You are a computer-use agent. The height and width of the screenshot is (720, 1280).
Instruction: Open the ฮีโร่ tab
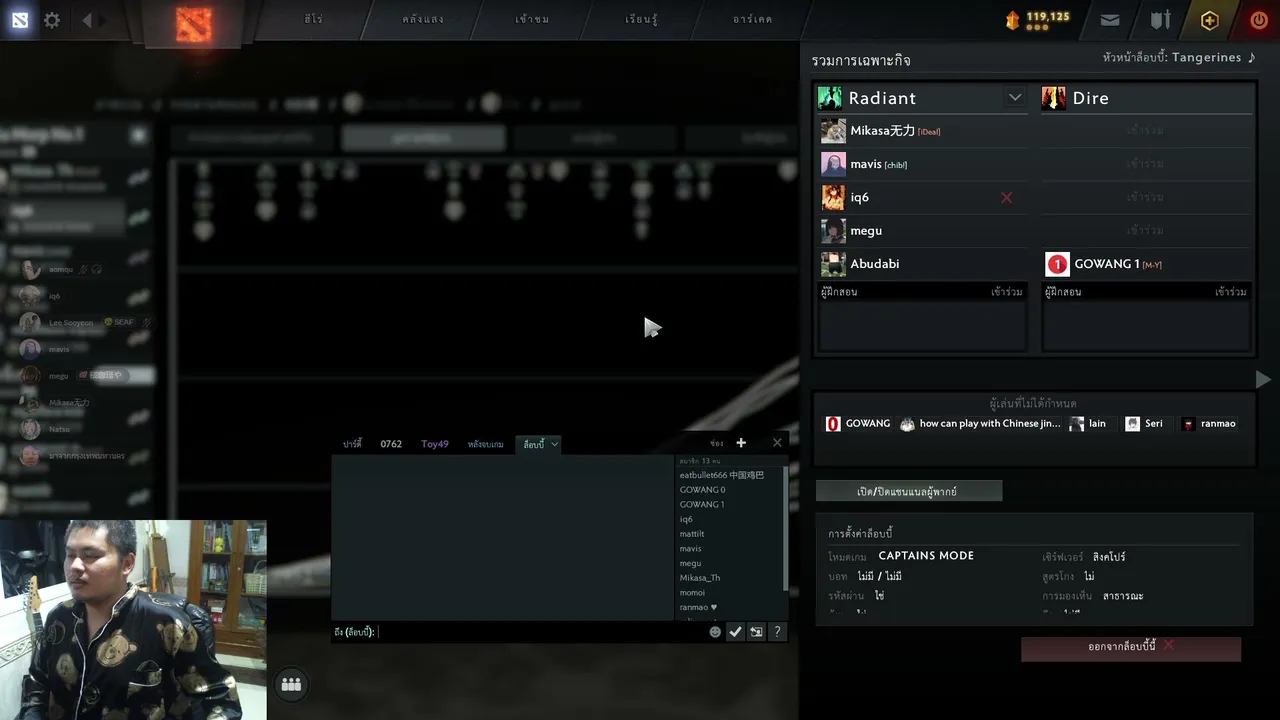tap(313, 19)
